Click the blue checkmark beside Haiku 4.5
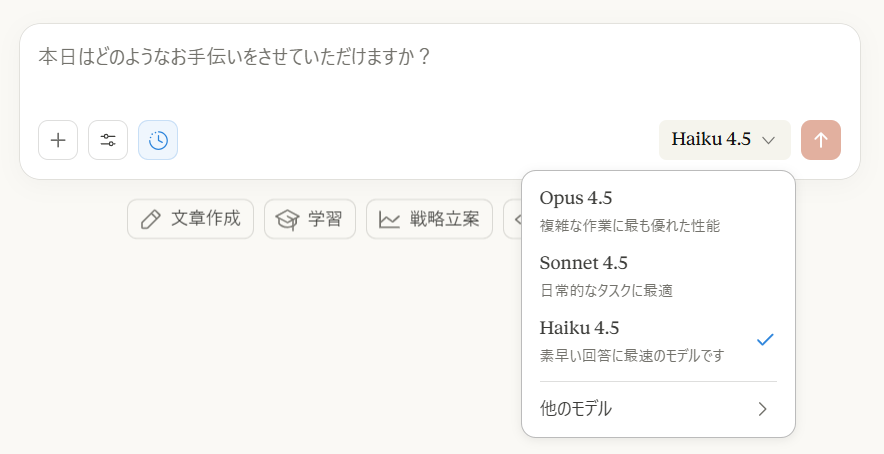 pos(765,340)
